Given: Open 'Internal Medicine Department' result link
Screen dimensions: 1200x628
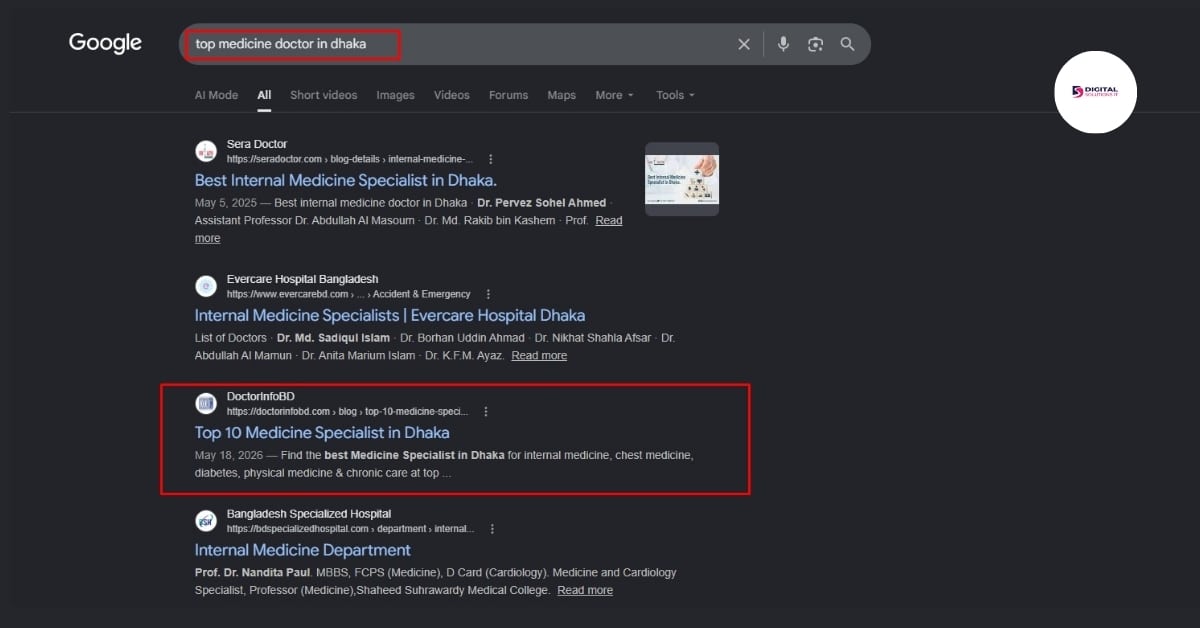Looking at the screenshot, I should click(303, 550).
